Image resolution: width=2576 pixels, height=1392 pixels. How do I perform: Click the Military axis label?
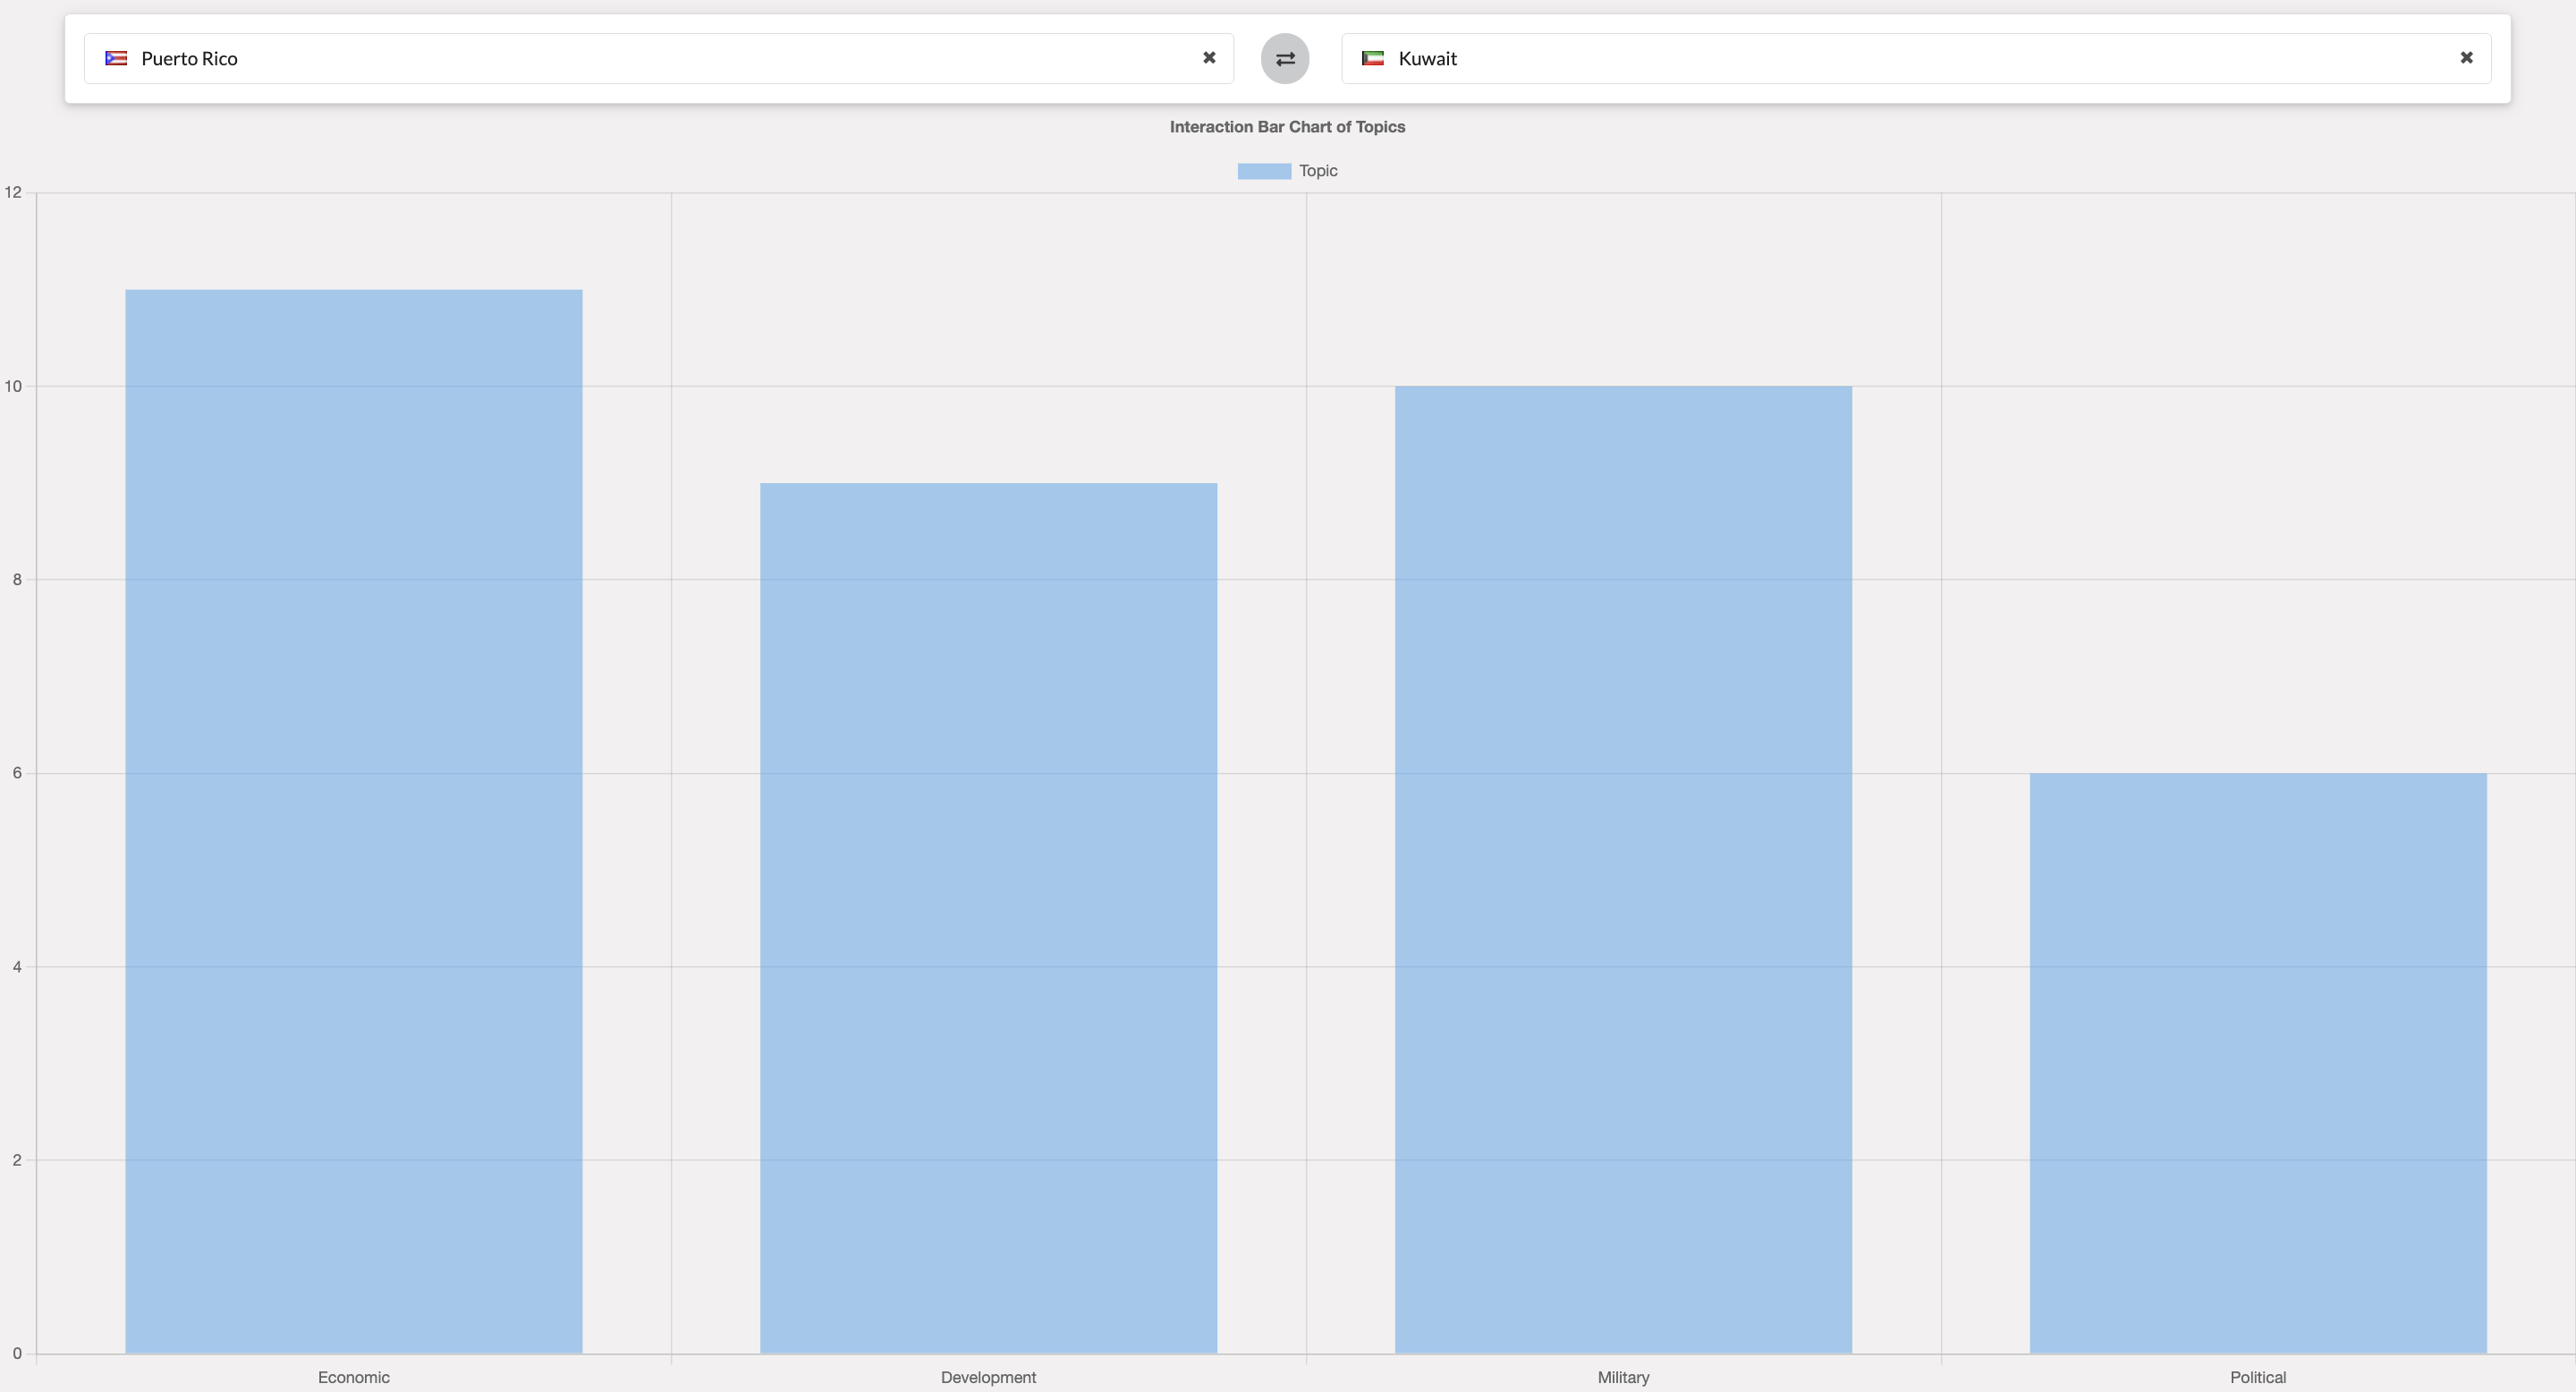[x=1623, y=1377]
